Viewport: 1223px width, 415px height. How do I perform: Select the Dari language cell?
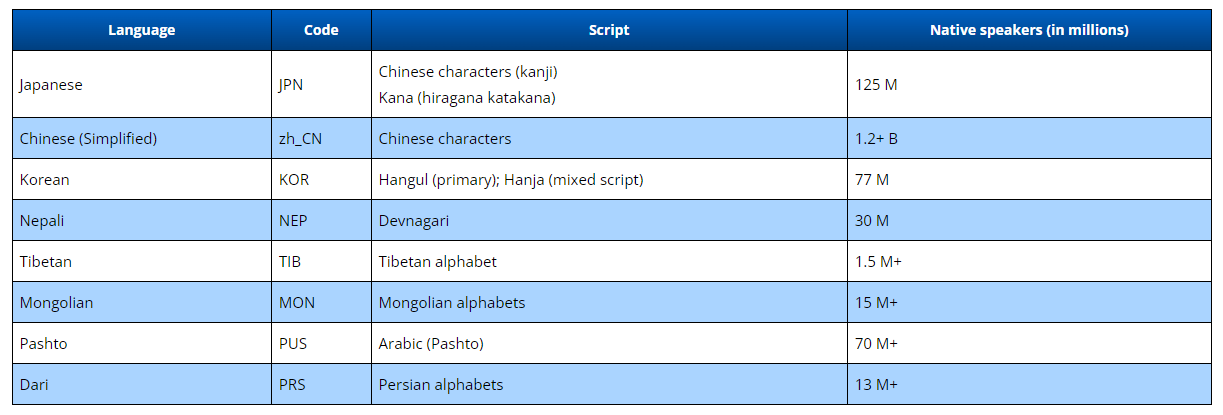(34, 385)
